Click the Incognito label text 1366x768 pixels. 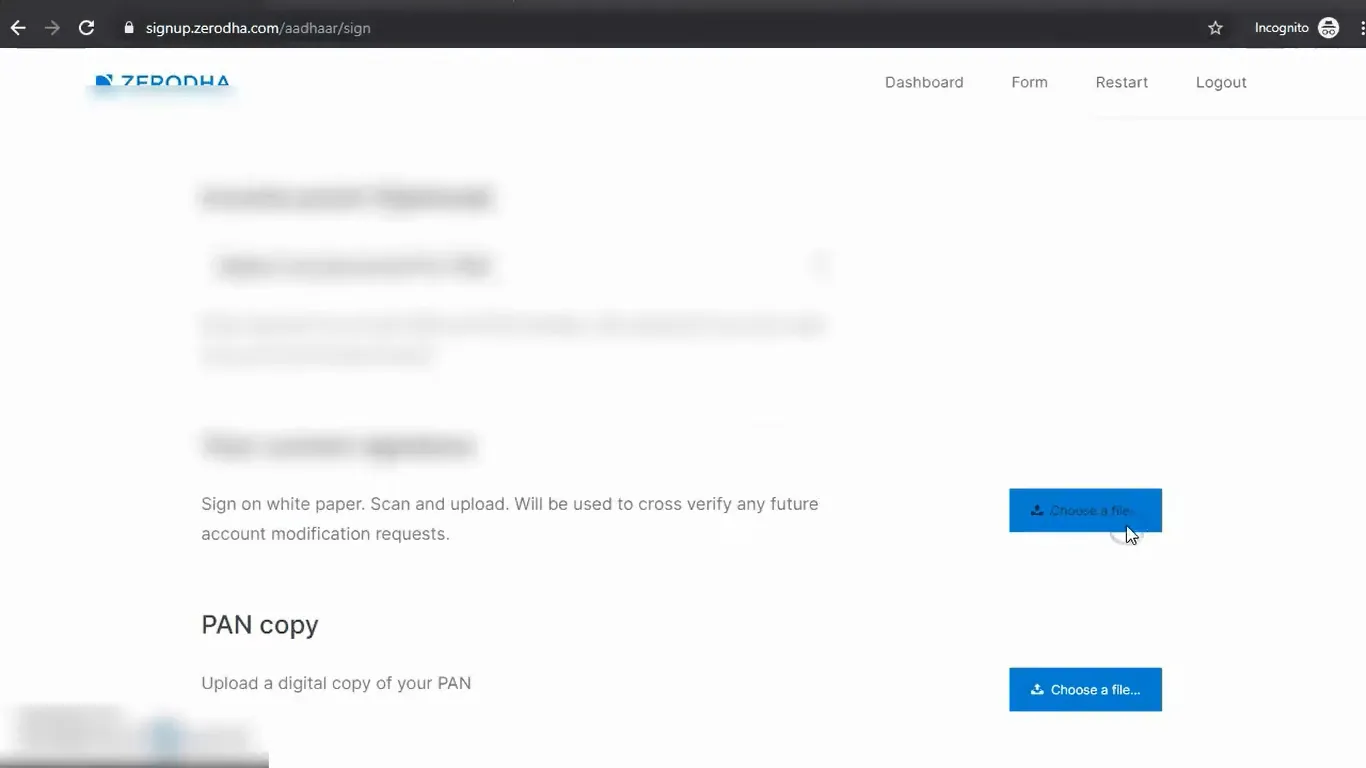(1281, 28)
